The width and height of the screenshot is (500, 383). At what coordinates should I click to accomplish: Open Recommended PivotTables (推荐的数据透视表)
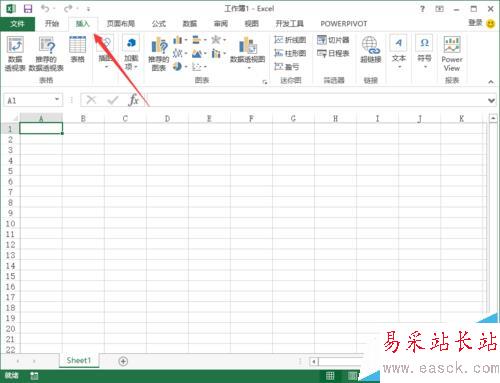click(46, 53)
